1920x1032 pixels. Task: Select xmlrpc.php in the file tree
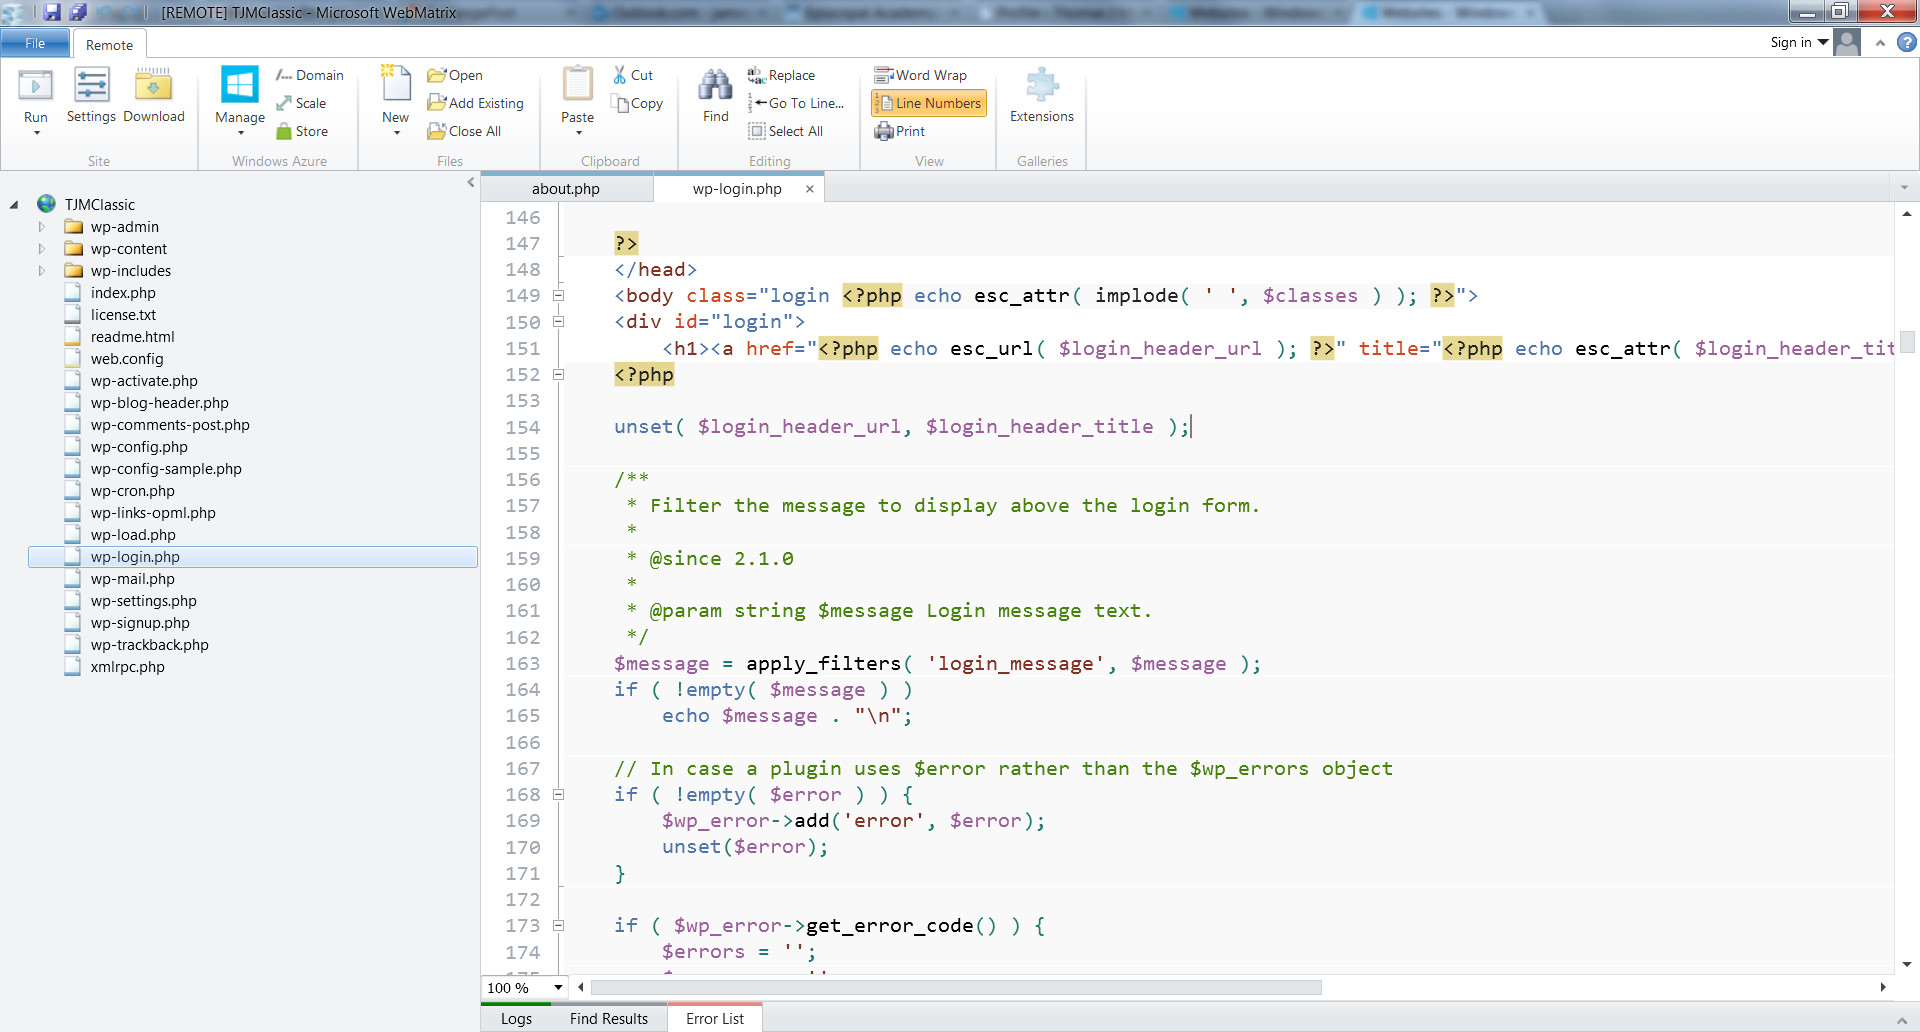click(128, 667)
